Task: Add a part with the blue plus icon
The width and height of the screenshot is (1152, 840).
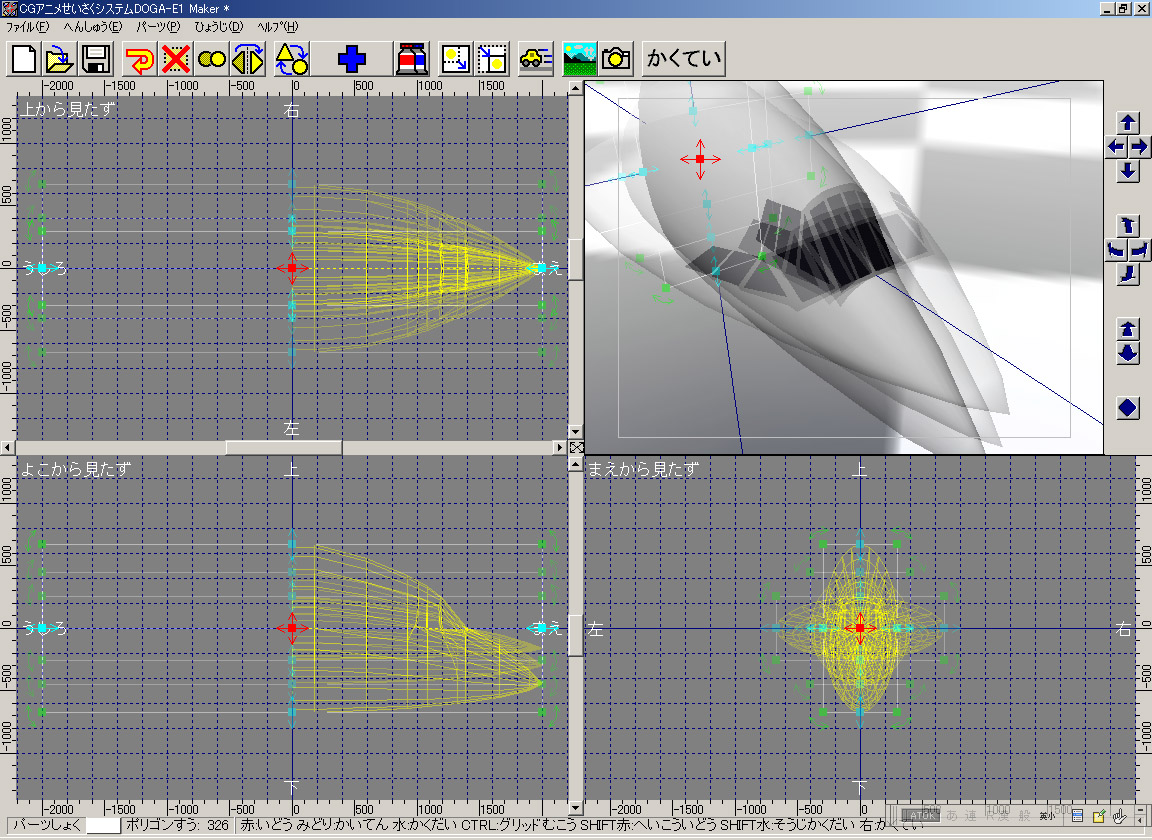Action: tap(351, 59)
